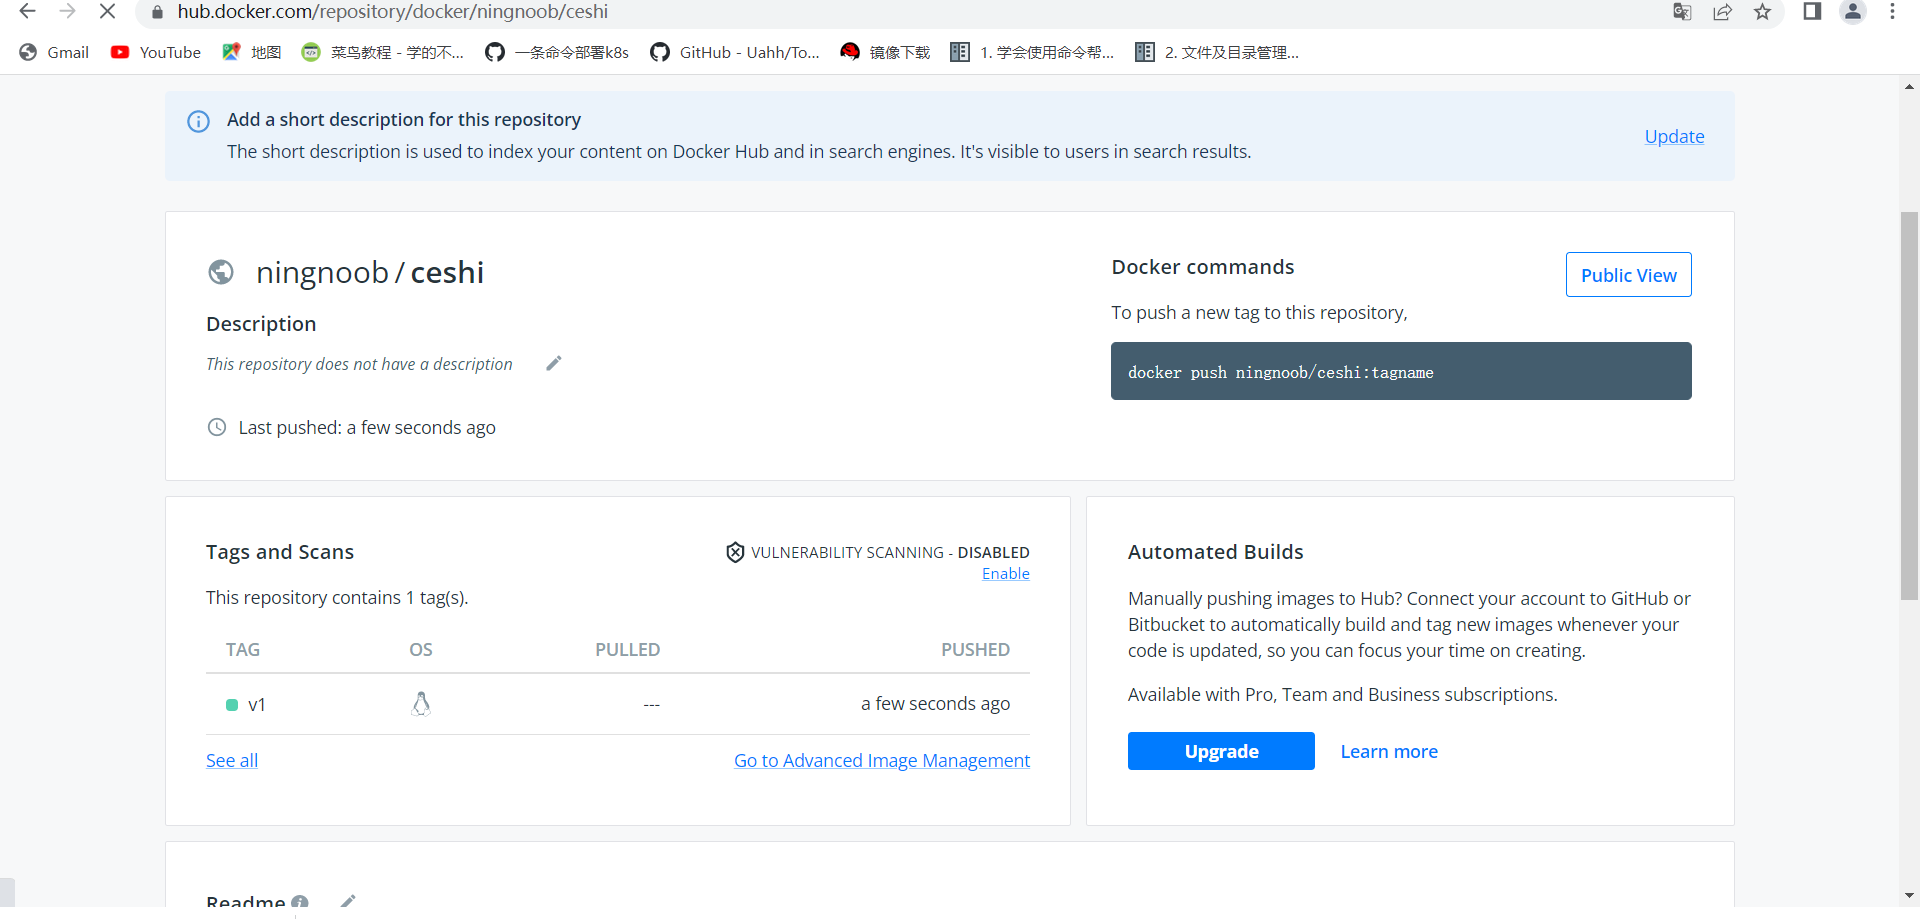Click the docker push command box

pos(1401,371)
